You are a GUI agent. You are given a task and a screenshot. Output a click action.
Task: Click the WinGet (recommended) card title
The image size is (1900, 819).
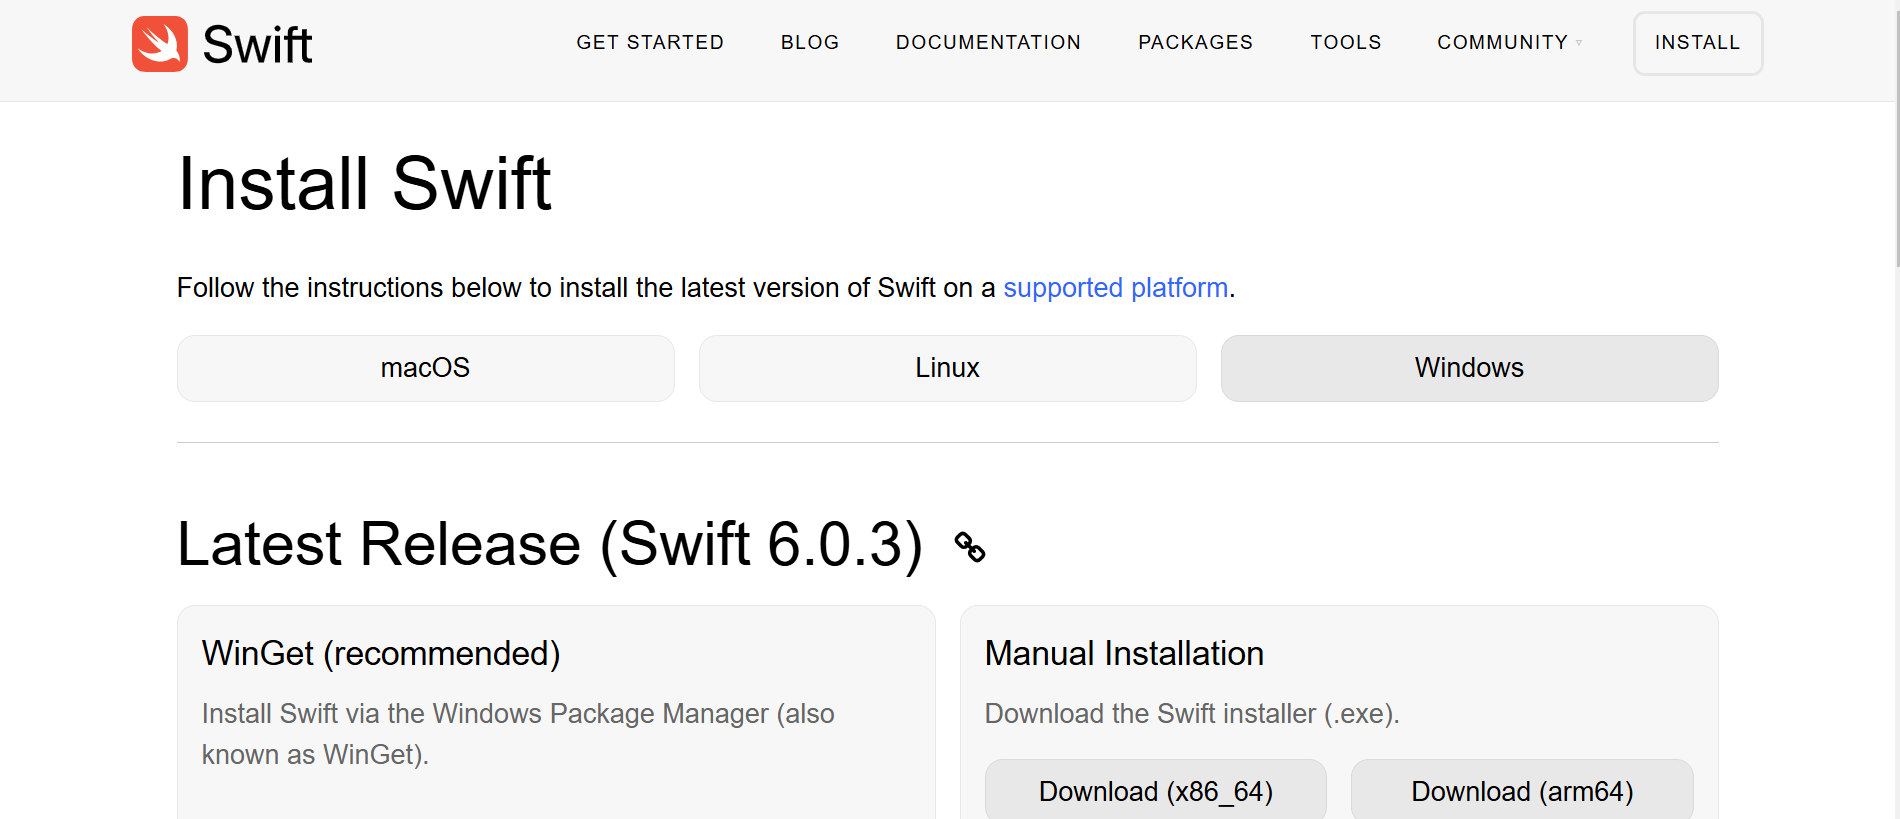(381, 654)
